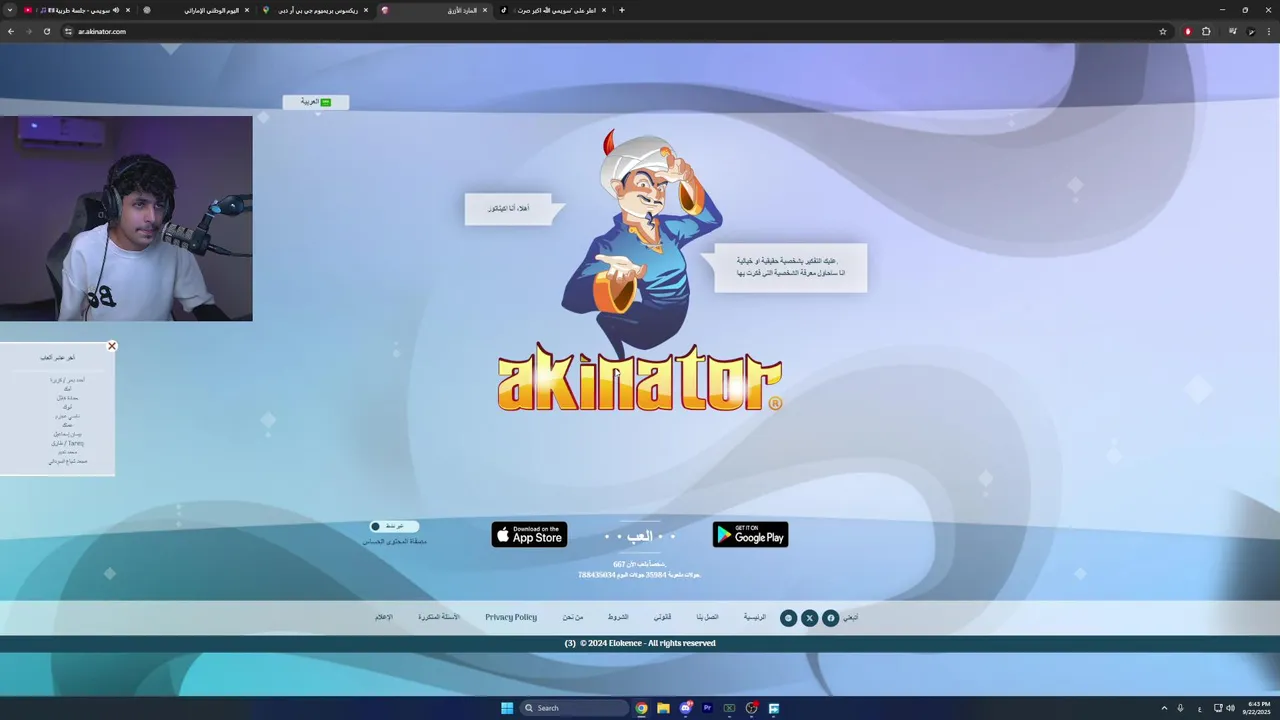This screenshot has height=720, width=1280.
Task: Click the browser back arrow
Action: tap(11, 31)
